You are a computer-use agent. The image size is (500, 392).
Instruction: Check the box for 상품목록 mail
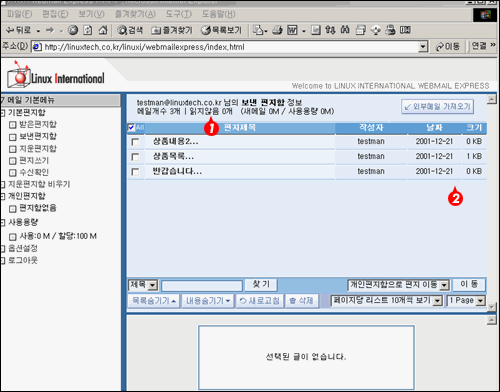point(135,157)
